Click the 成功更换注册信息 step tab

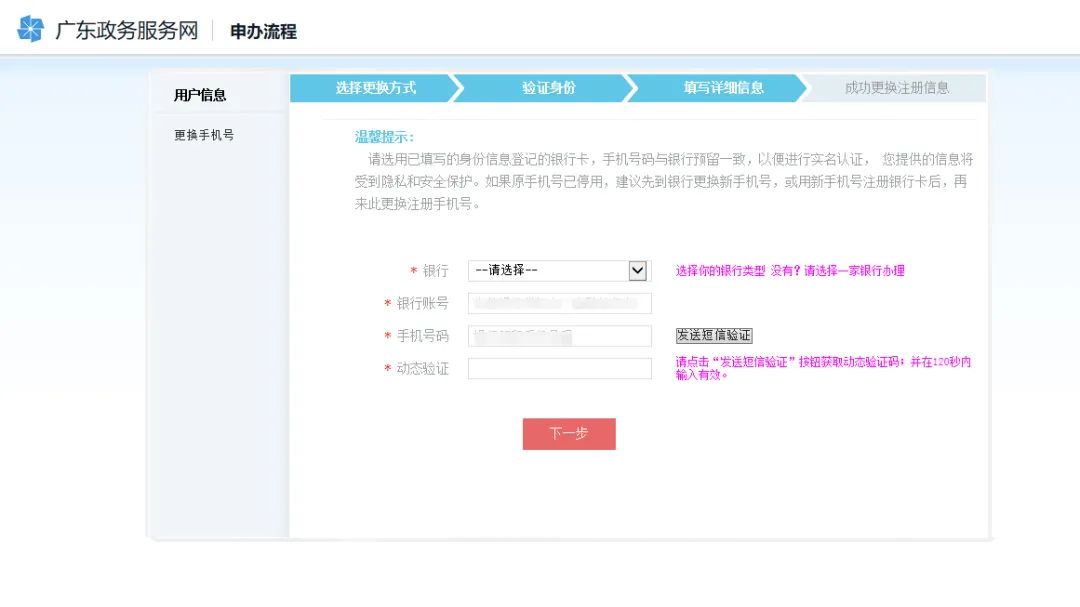(895, 89)
